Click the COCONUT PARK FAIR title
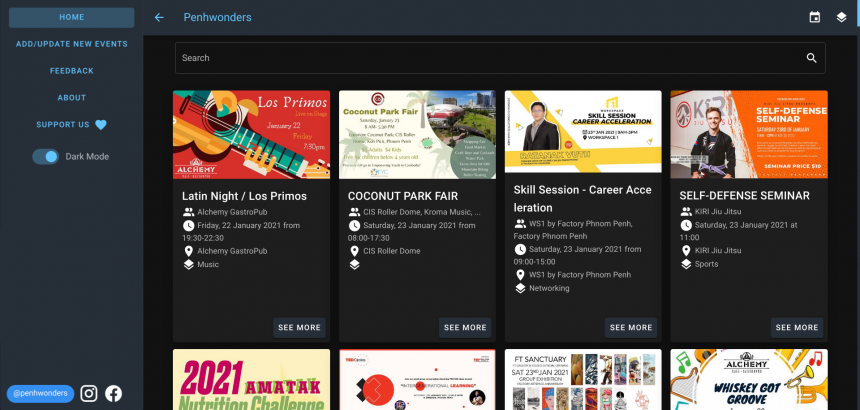The width and height of the screenshot is (860, 410). point(403,196)
